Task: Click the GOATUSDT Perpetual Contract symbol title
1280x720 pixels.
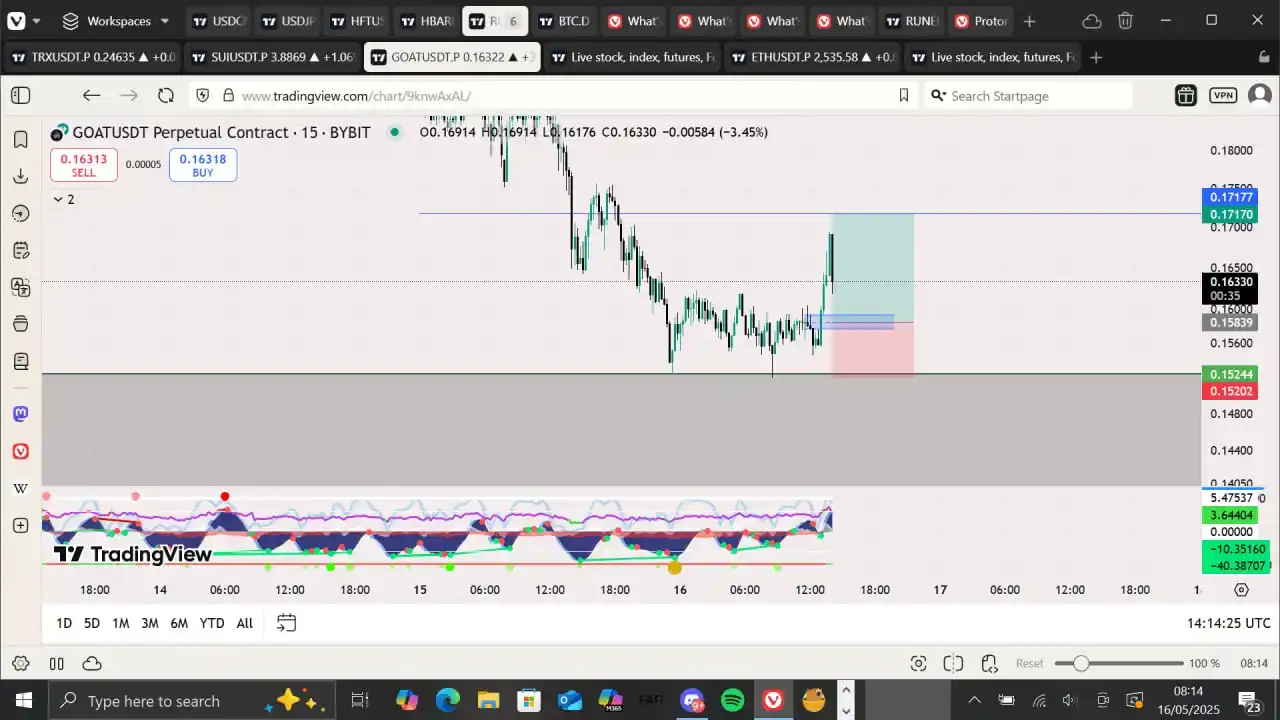Action: [221, 132]
